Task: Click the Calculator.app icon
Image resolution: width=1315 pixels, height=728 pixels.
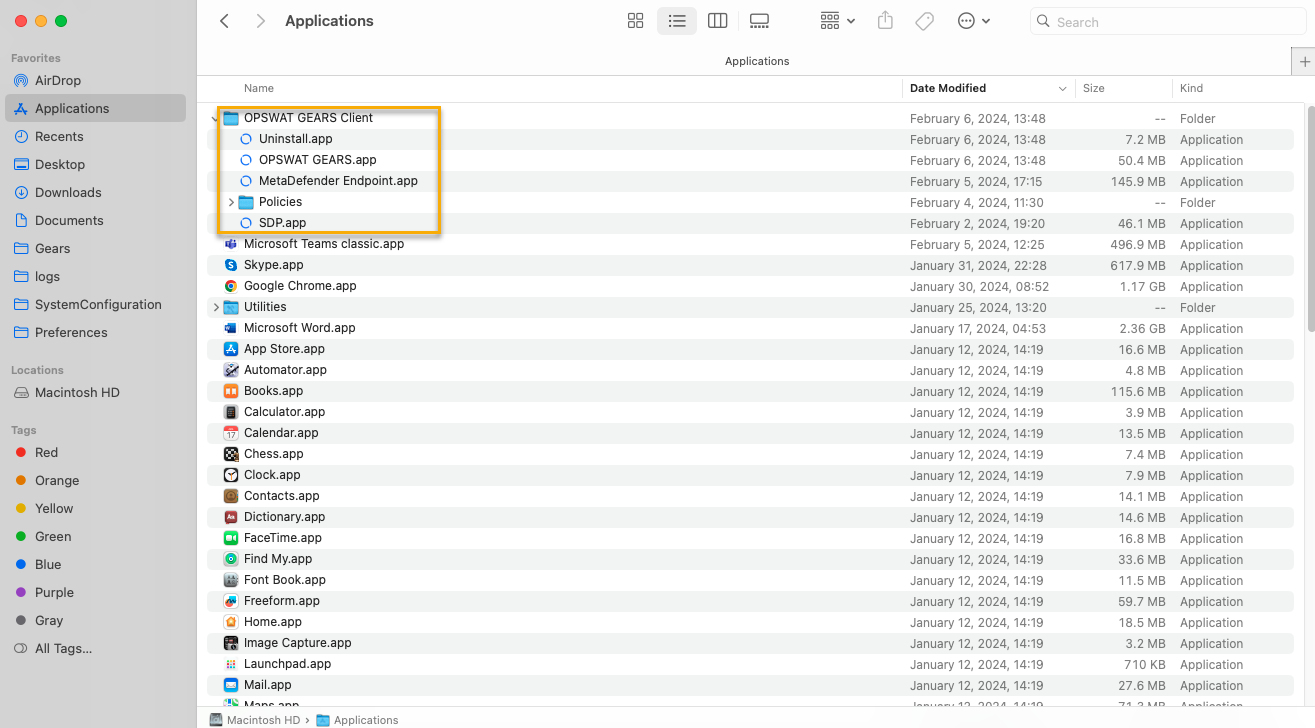Action: [x=231, y=412]
